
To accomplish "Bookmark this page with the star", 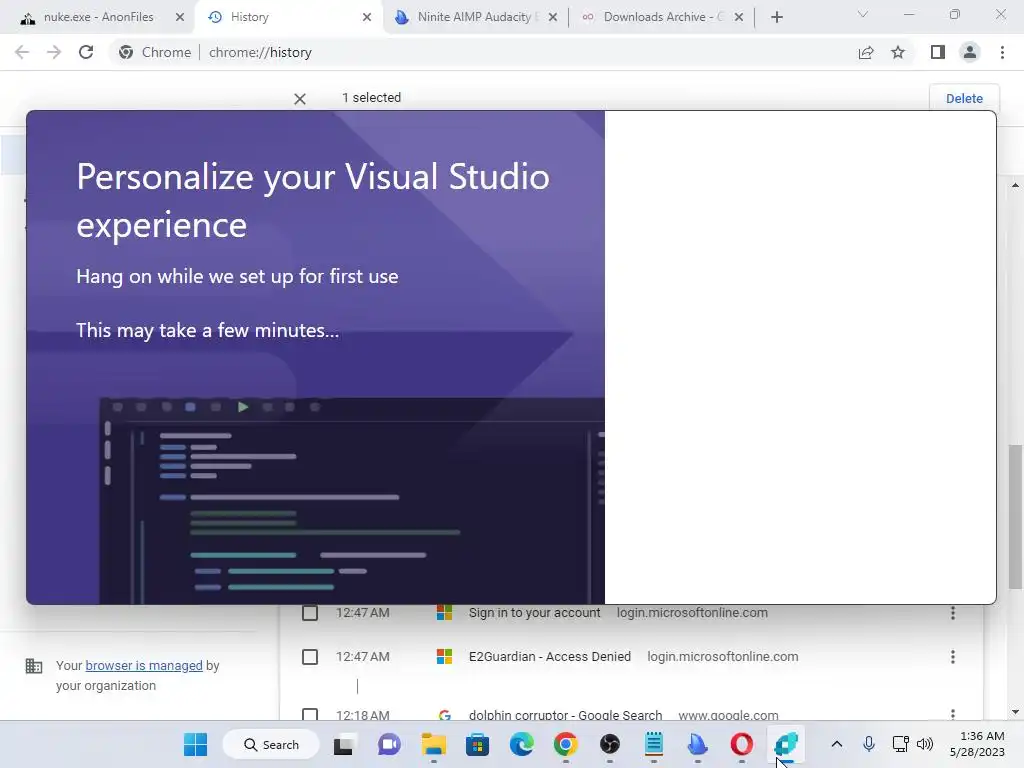I will (x=898, y=52).
